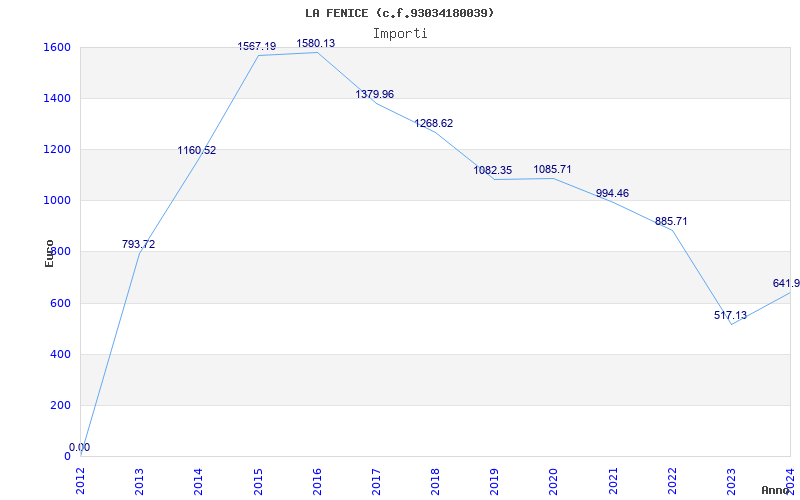Click the Euro y-axis title
Image resolution: width=800 pixels, height=500 pixels.
(x=49, y=252)
